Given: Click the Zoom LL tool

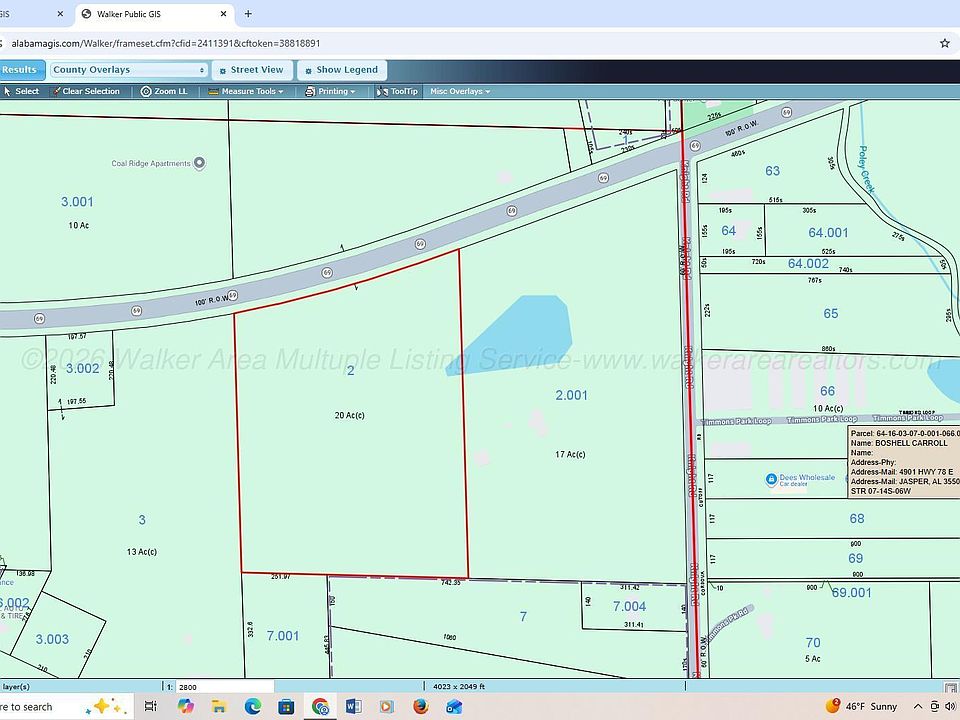Looking at the screenshot, I should click(164, 91).
